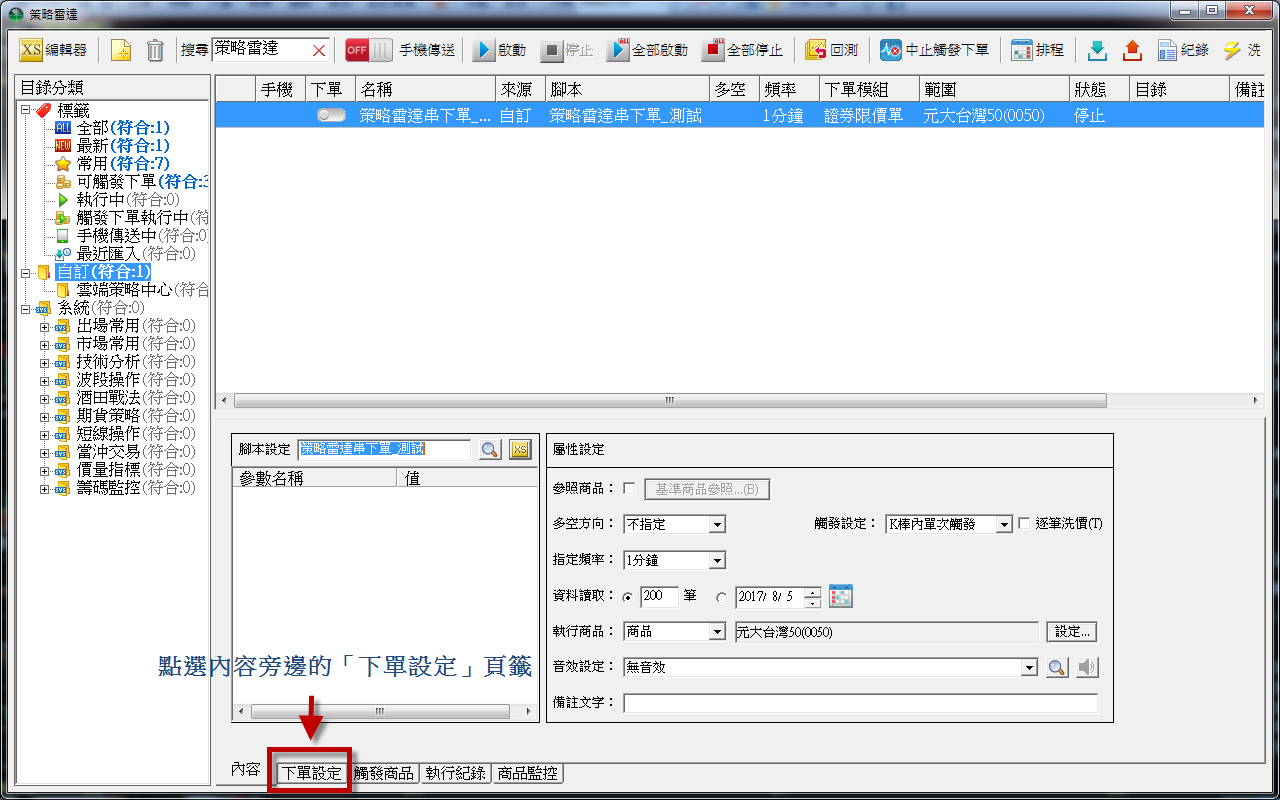Sort the list by the 狀態 column header
Viewport: 1280px width, 800px height.
coord(1099,90)
